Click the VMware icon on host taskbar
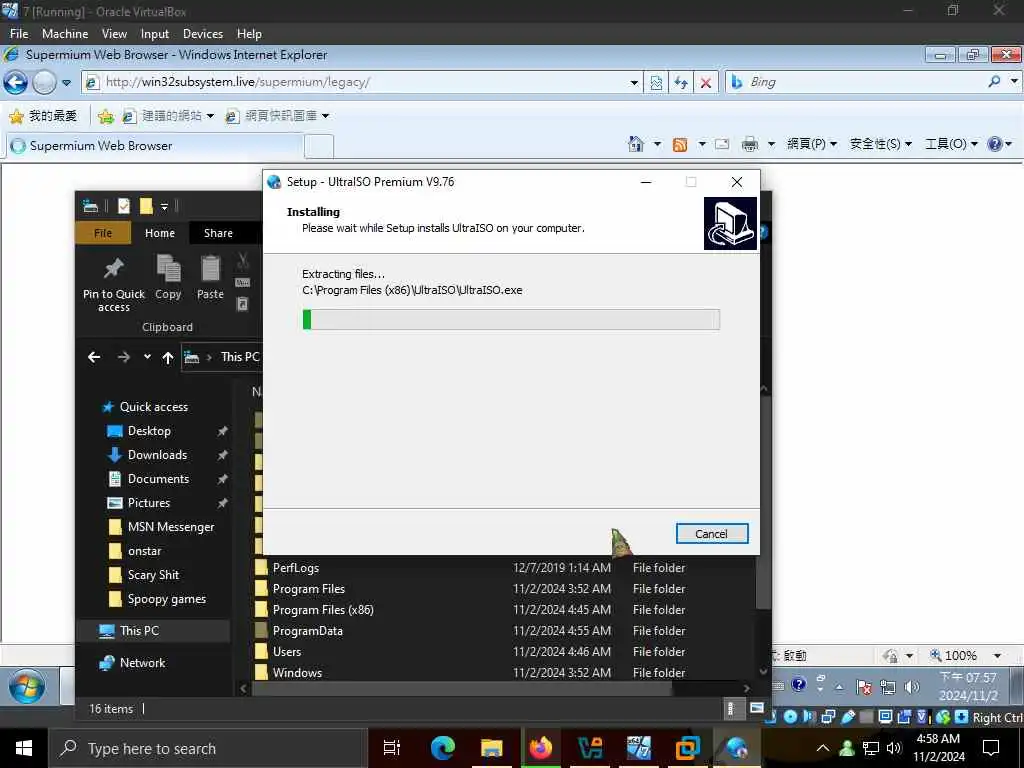Image resolution: width=1024 pixels, height=768 pixels. 688,748
